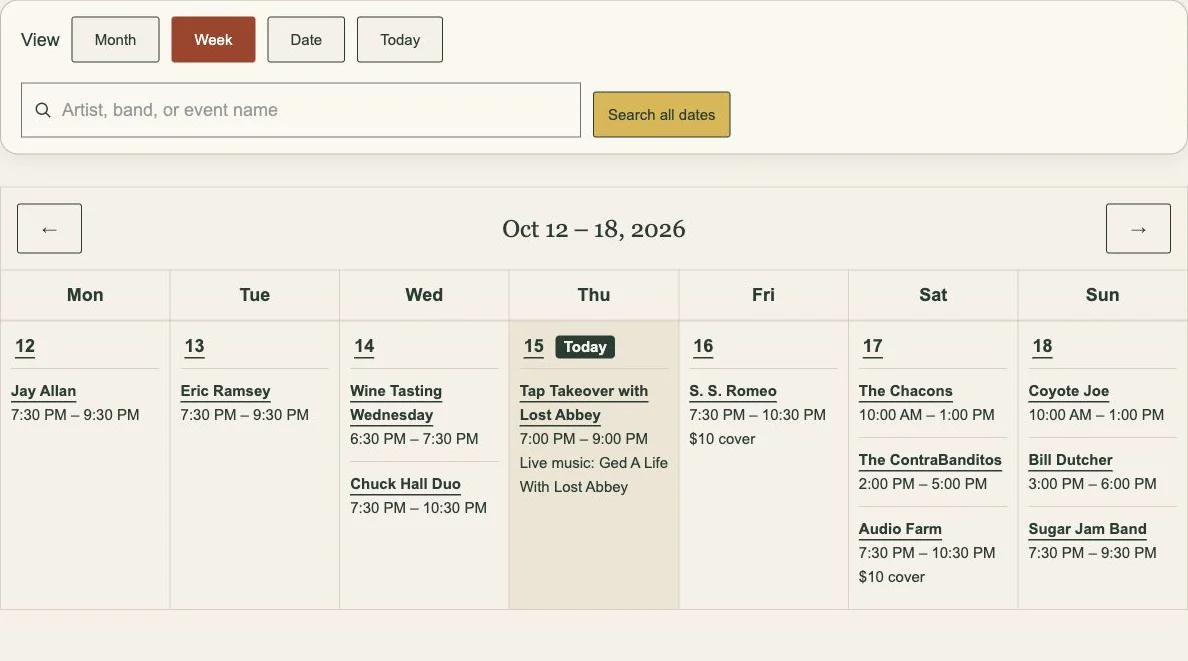This screenshot has height=661, width=1188.
Task: Click the magnifying glass search icon
Action: tap(43, 110)
